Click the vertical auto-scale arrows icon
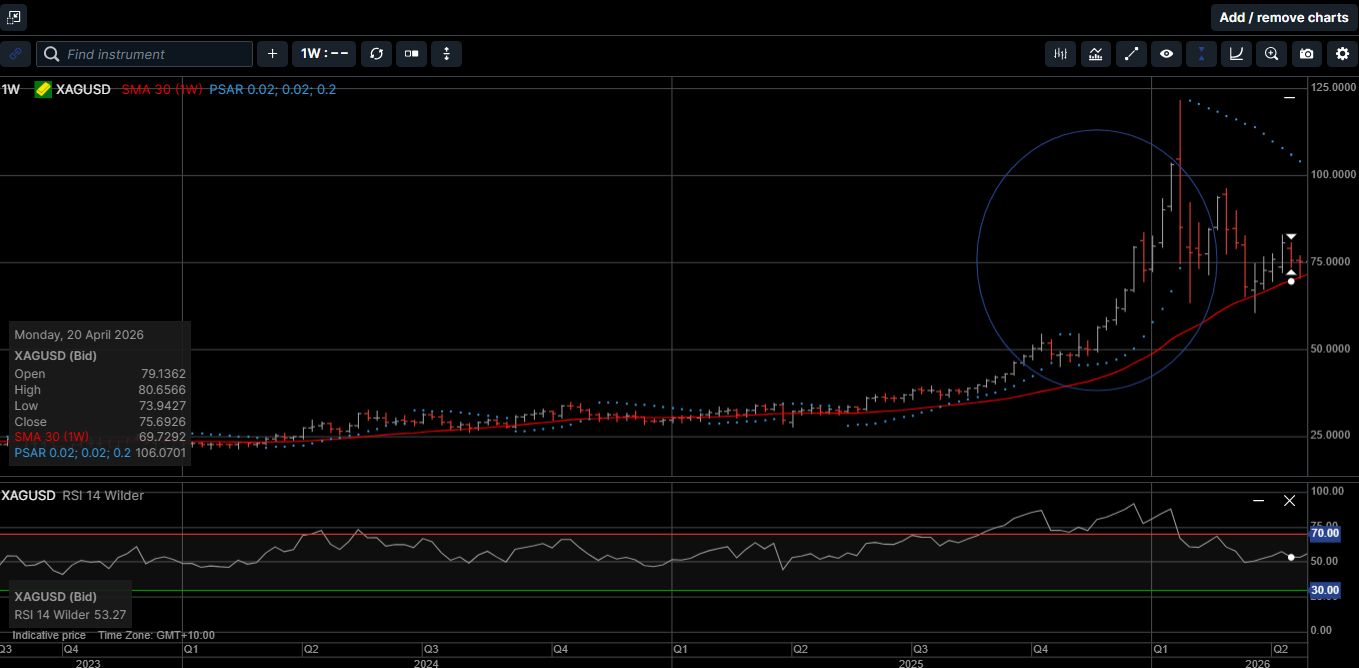Screen dimensions: 1359x668 click(x=447, y=54)
